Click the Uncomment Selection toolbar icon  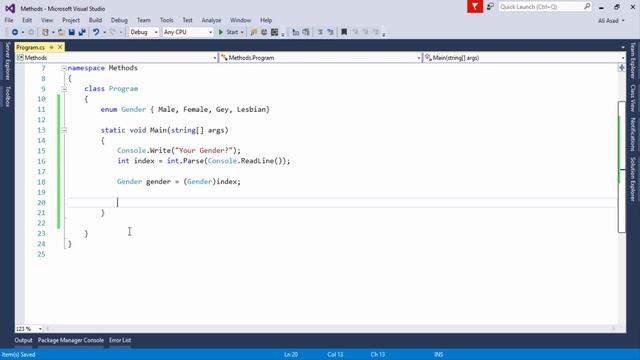tap(331, 32)
